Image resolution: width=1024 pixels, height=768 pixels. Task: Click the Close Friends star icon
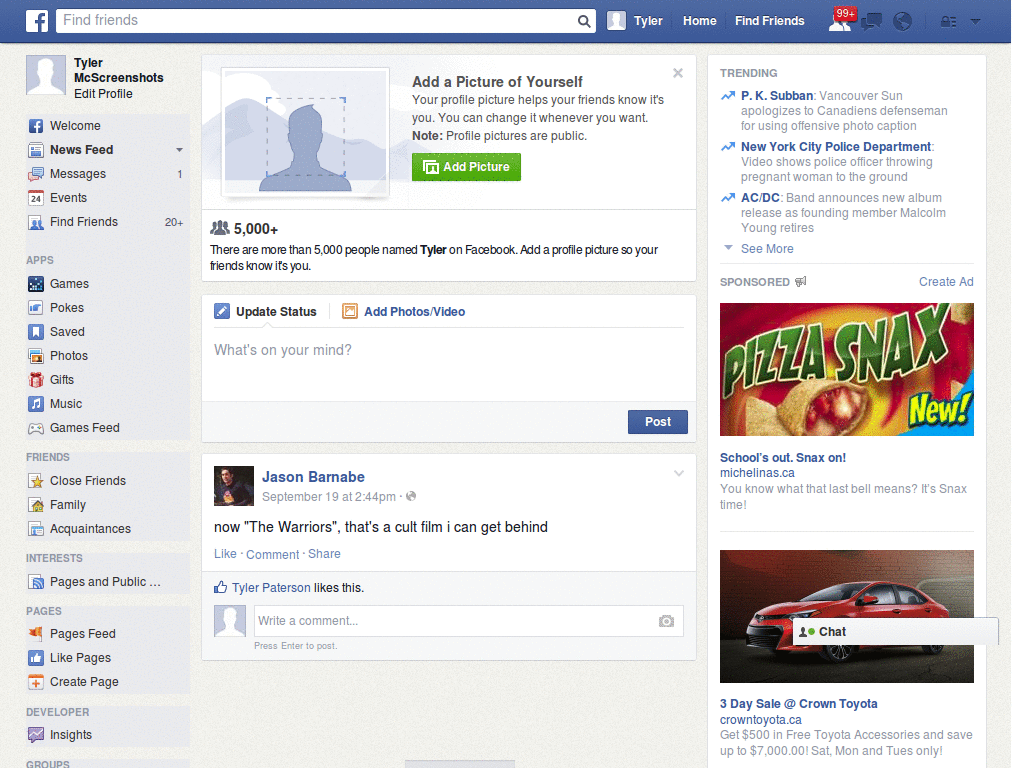coord(36,481)
